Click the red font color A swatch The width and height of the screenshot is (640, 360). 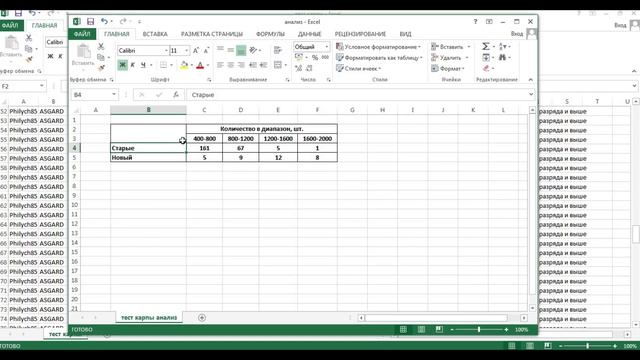[200, 65]
